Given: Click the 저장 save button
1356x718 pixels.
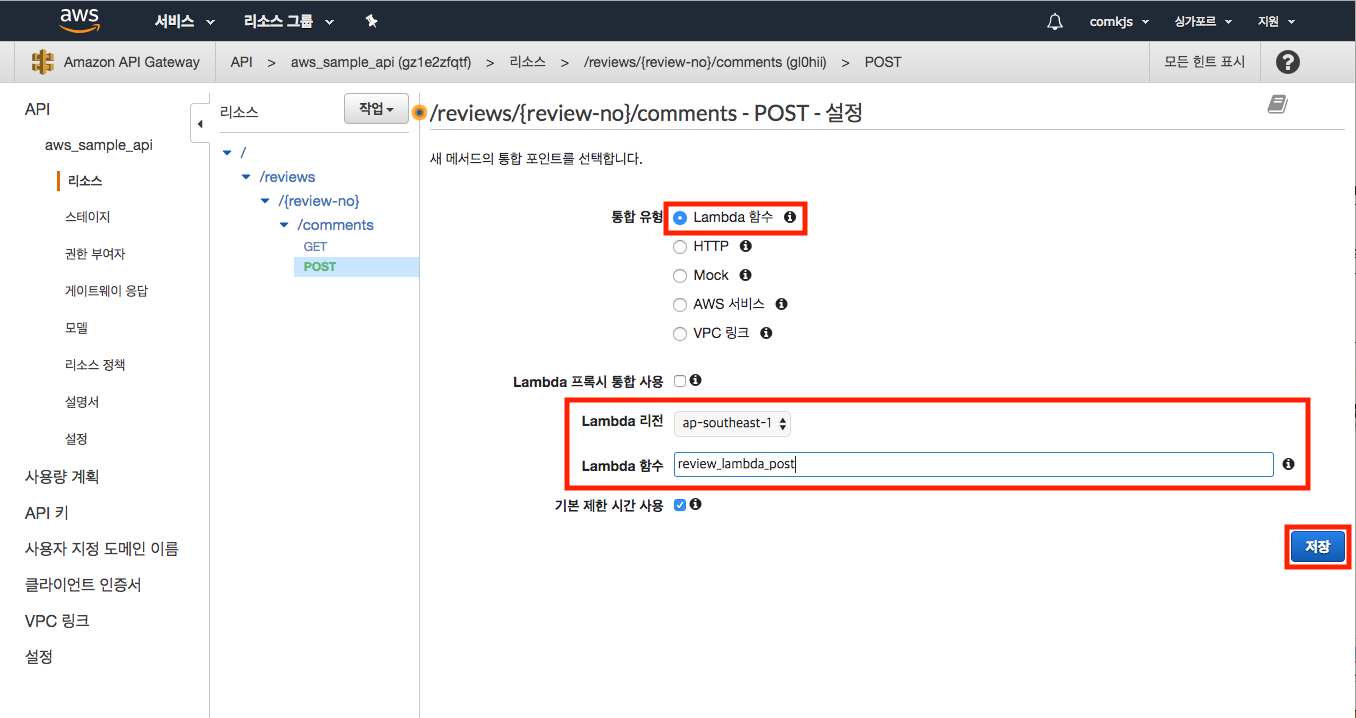Looking at the screenshot, I should point(1317,547).
